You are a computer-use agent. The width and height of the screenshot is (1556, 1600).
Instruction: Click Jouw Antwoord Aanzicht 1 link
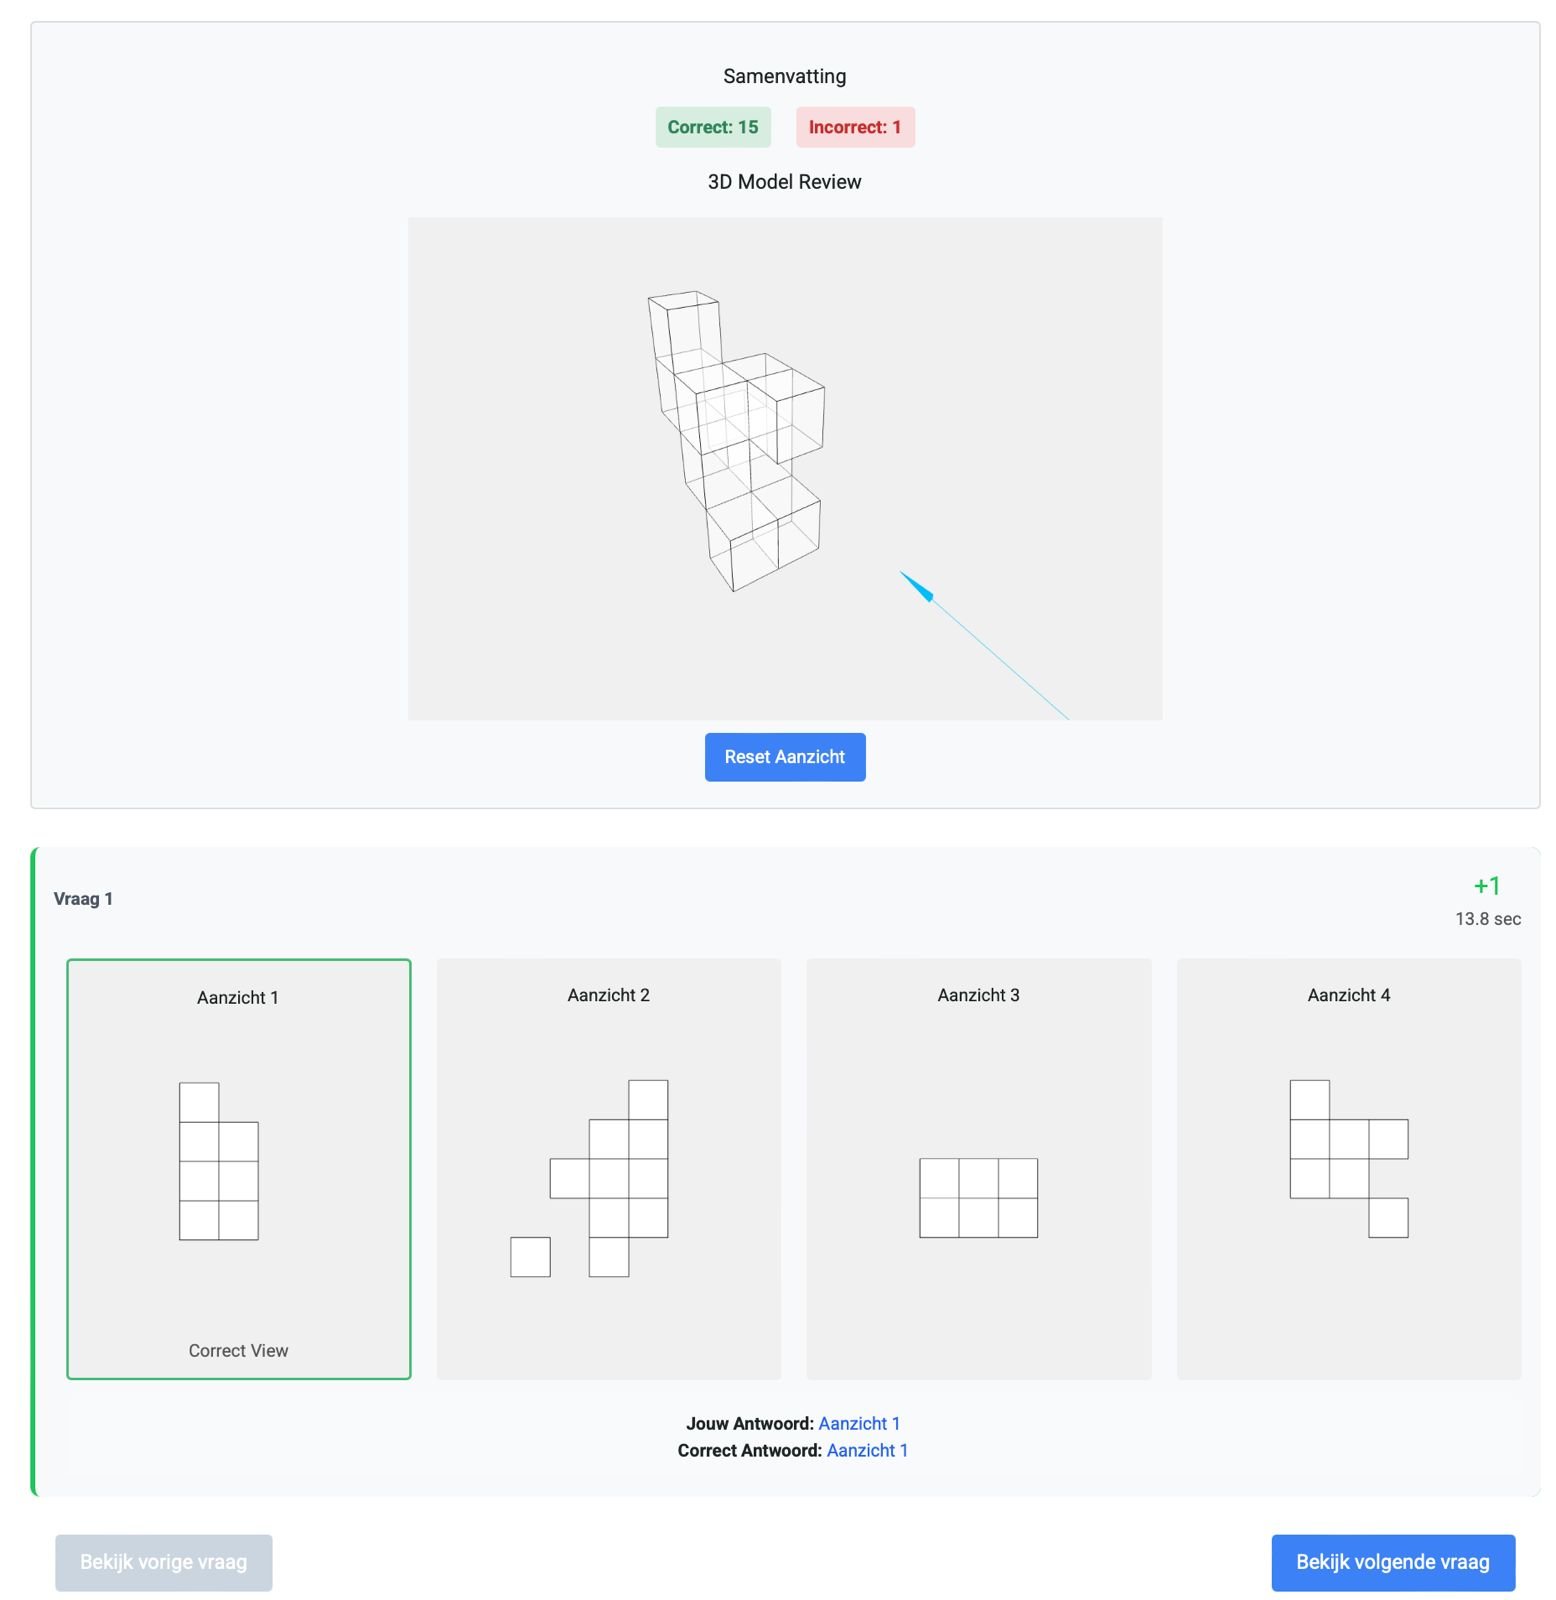tap(859, 1423)
